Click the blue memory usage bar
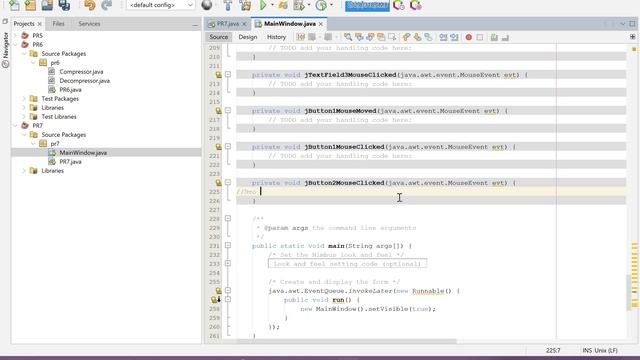The image size is (640, 360). [367, 5]
